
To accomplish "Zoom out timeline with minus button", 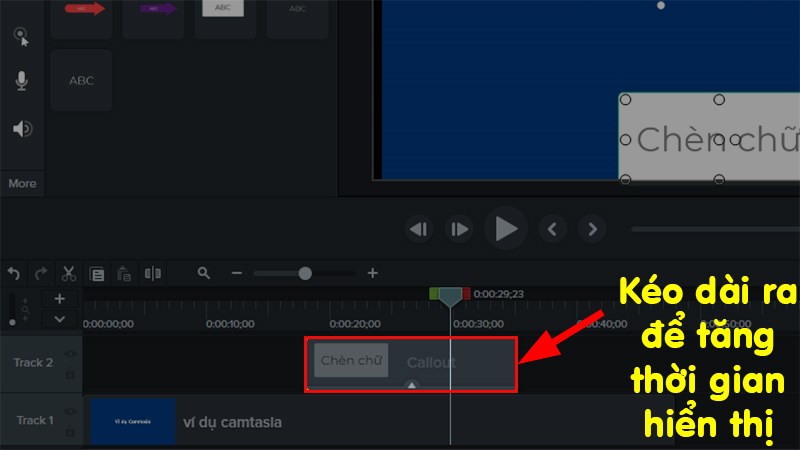I will (x=236, y=273).
